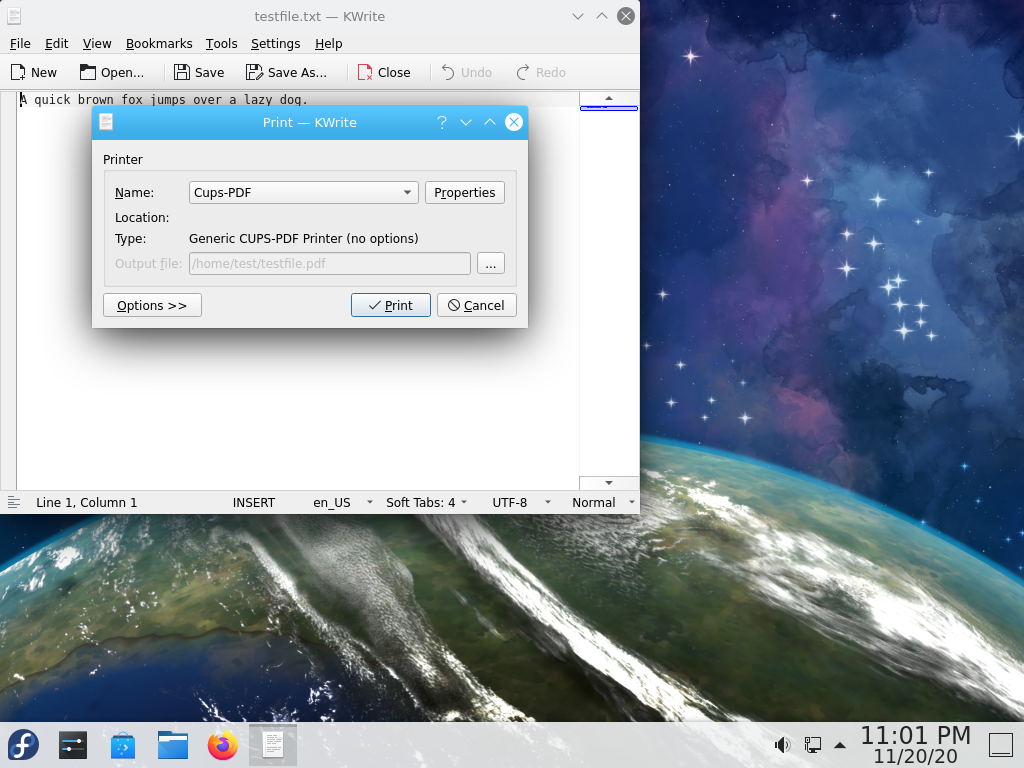Click the text line 'A quick brown fox'
Screen dimensions: 1024x768
coord(163,99)
